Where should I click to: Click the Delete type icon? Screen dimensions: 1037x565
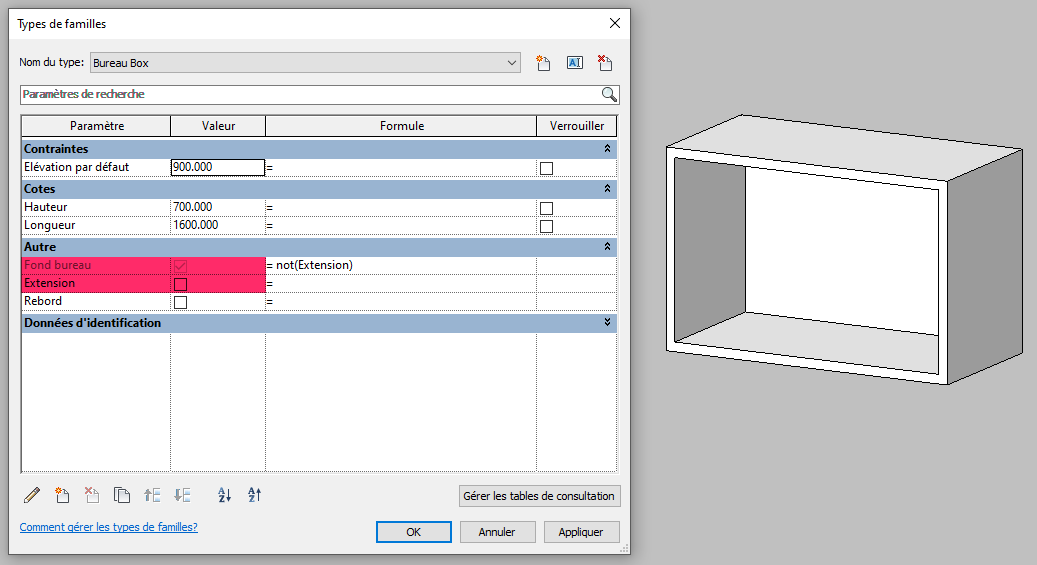click(604, 63)
